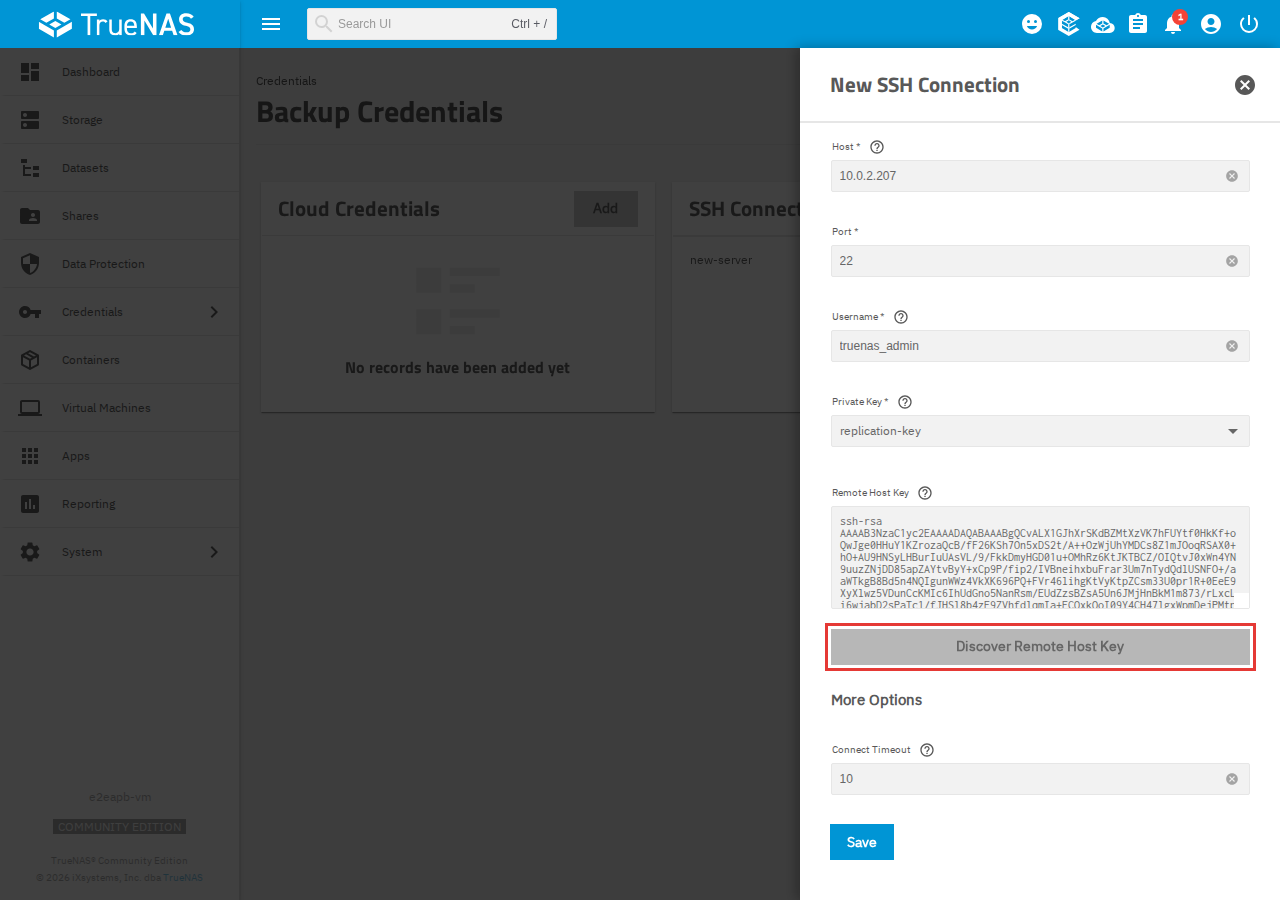Open Storage from the sidebar
Screen dimensions: 1280x900
pyautogui.click(x=120, y=120)
